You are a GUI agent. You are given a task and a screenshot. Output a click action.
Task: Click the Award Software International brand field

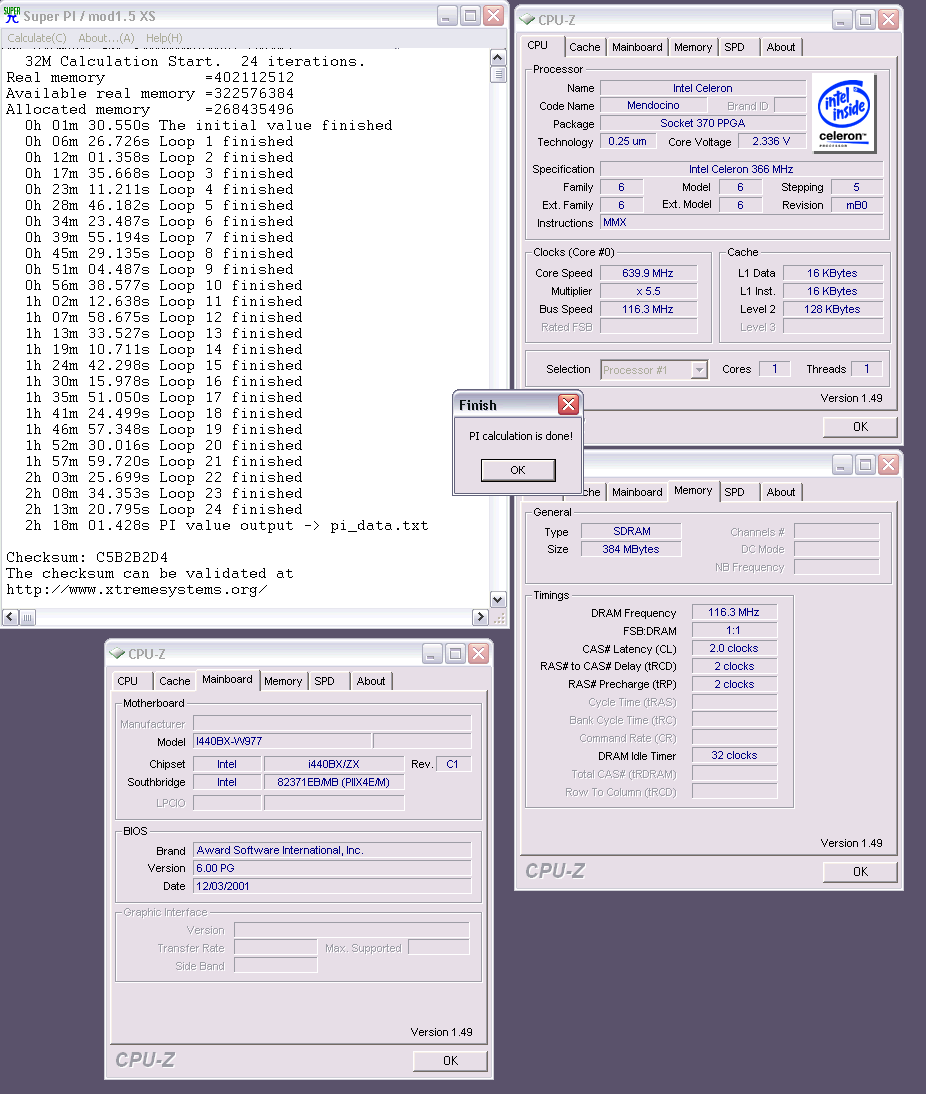332,850
